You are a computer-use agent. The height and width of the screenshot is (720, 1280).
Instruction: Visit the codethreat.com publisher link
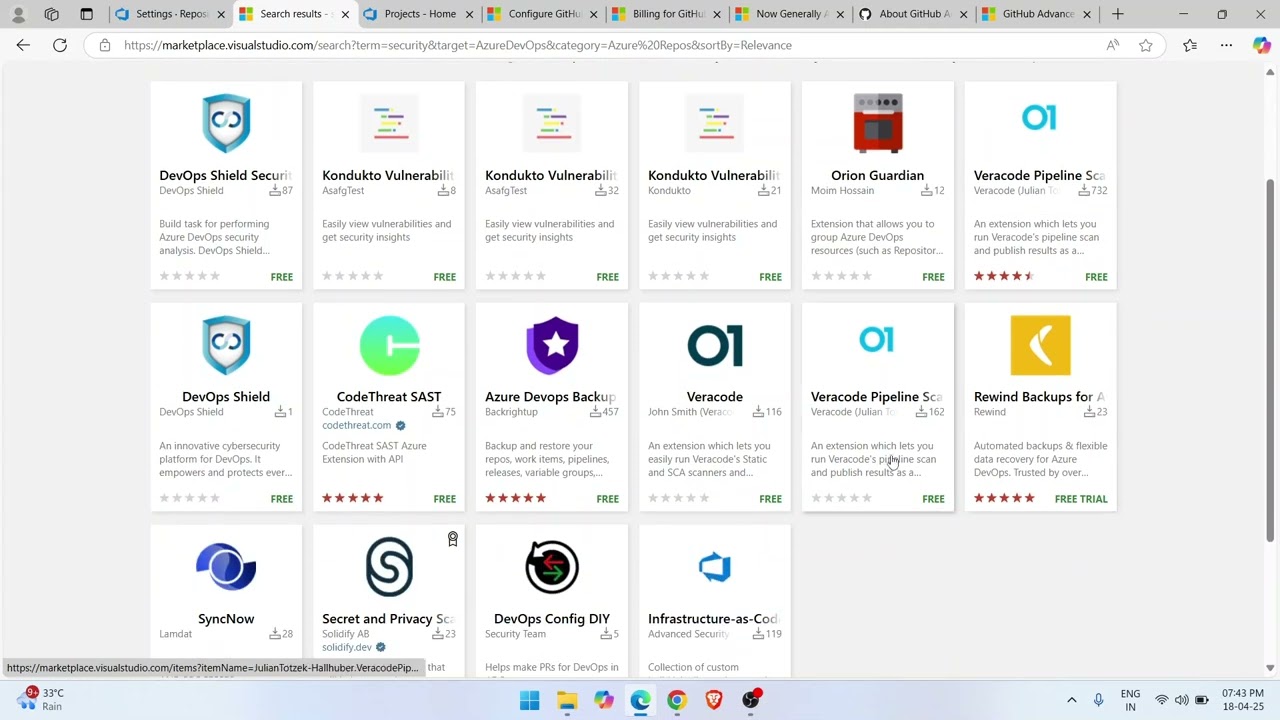click(356, 425)
